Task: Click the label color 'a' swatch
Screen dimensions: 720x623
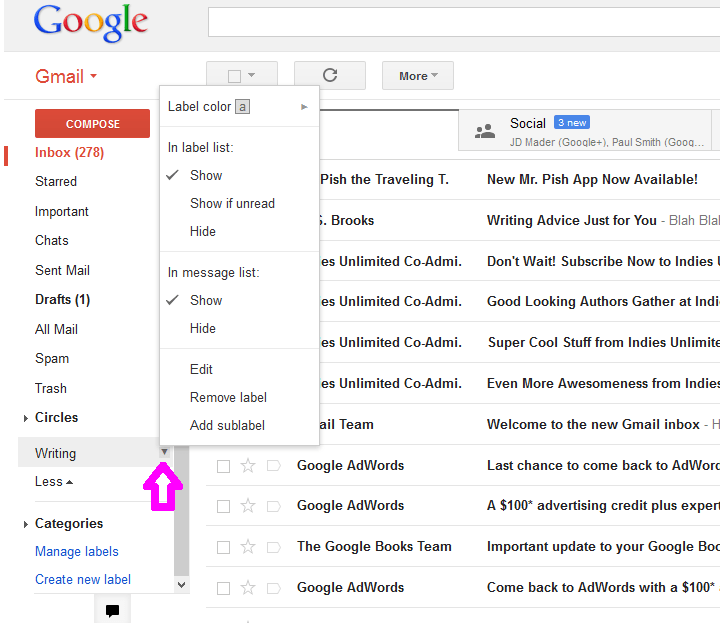Action: coord(242,107)
